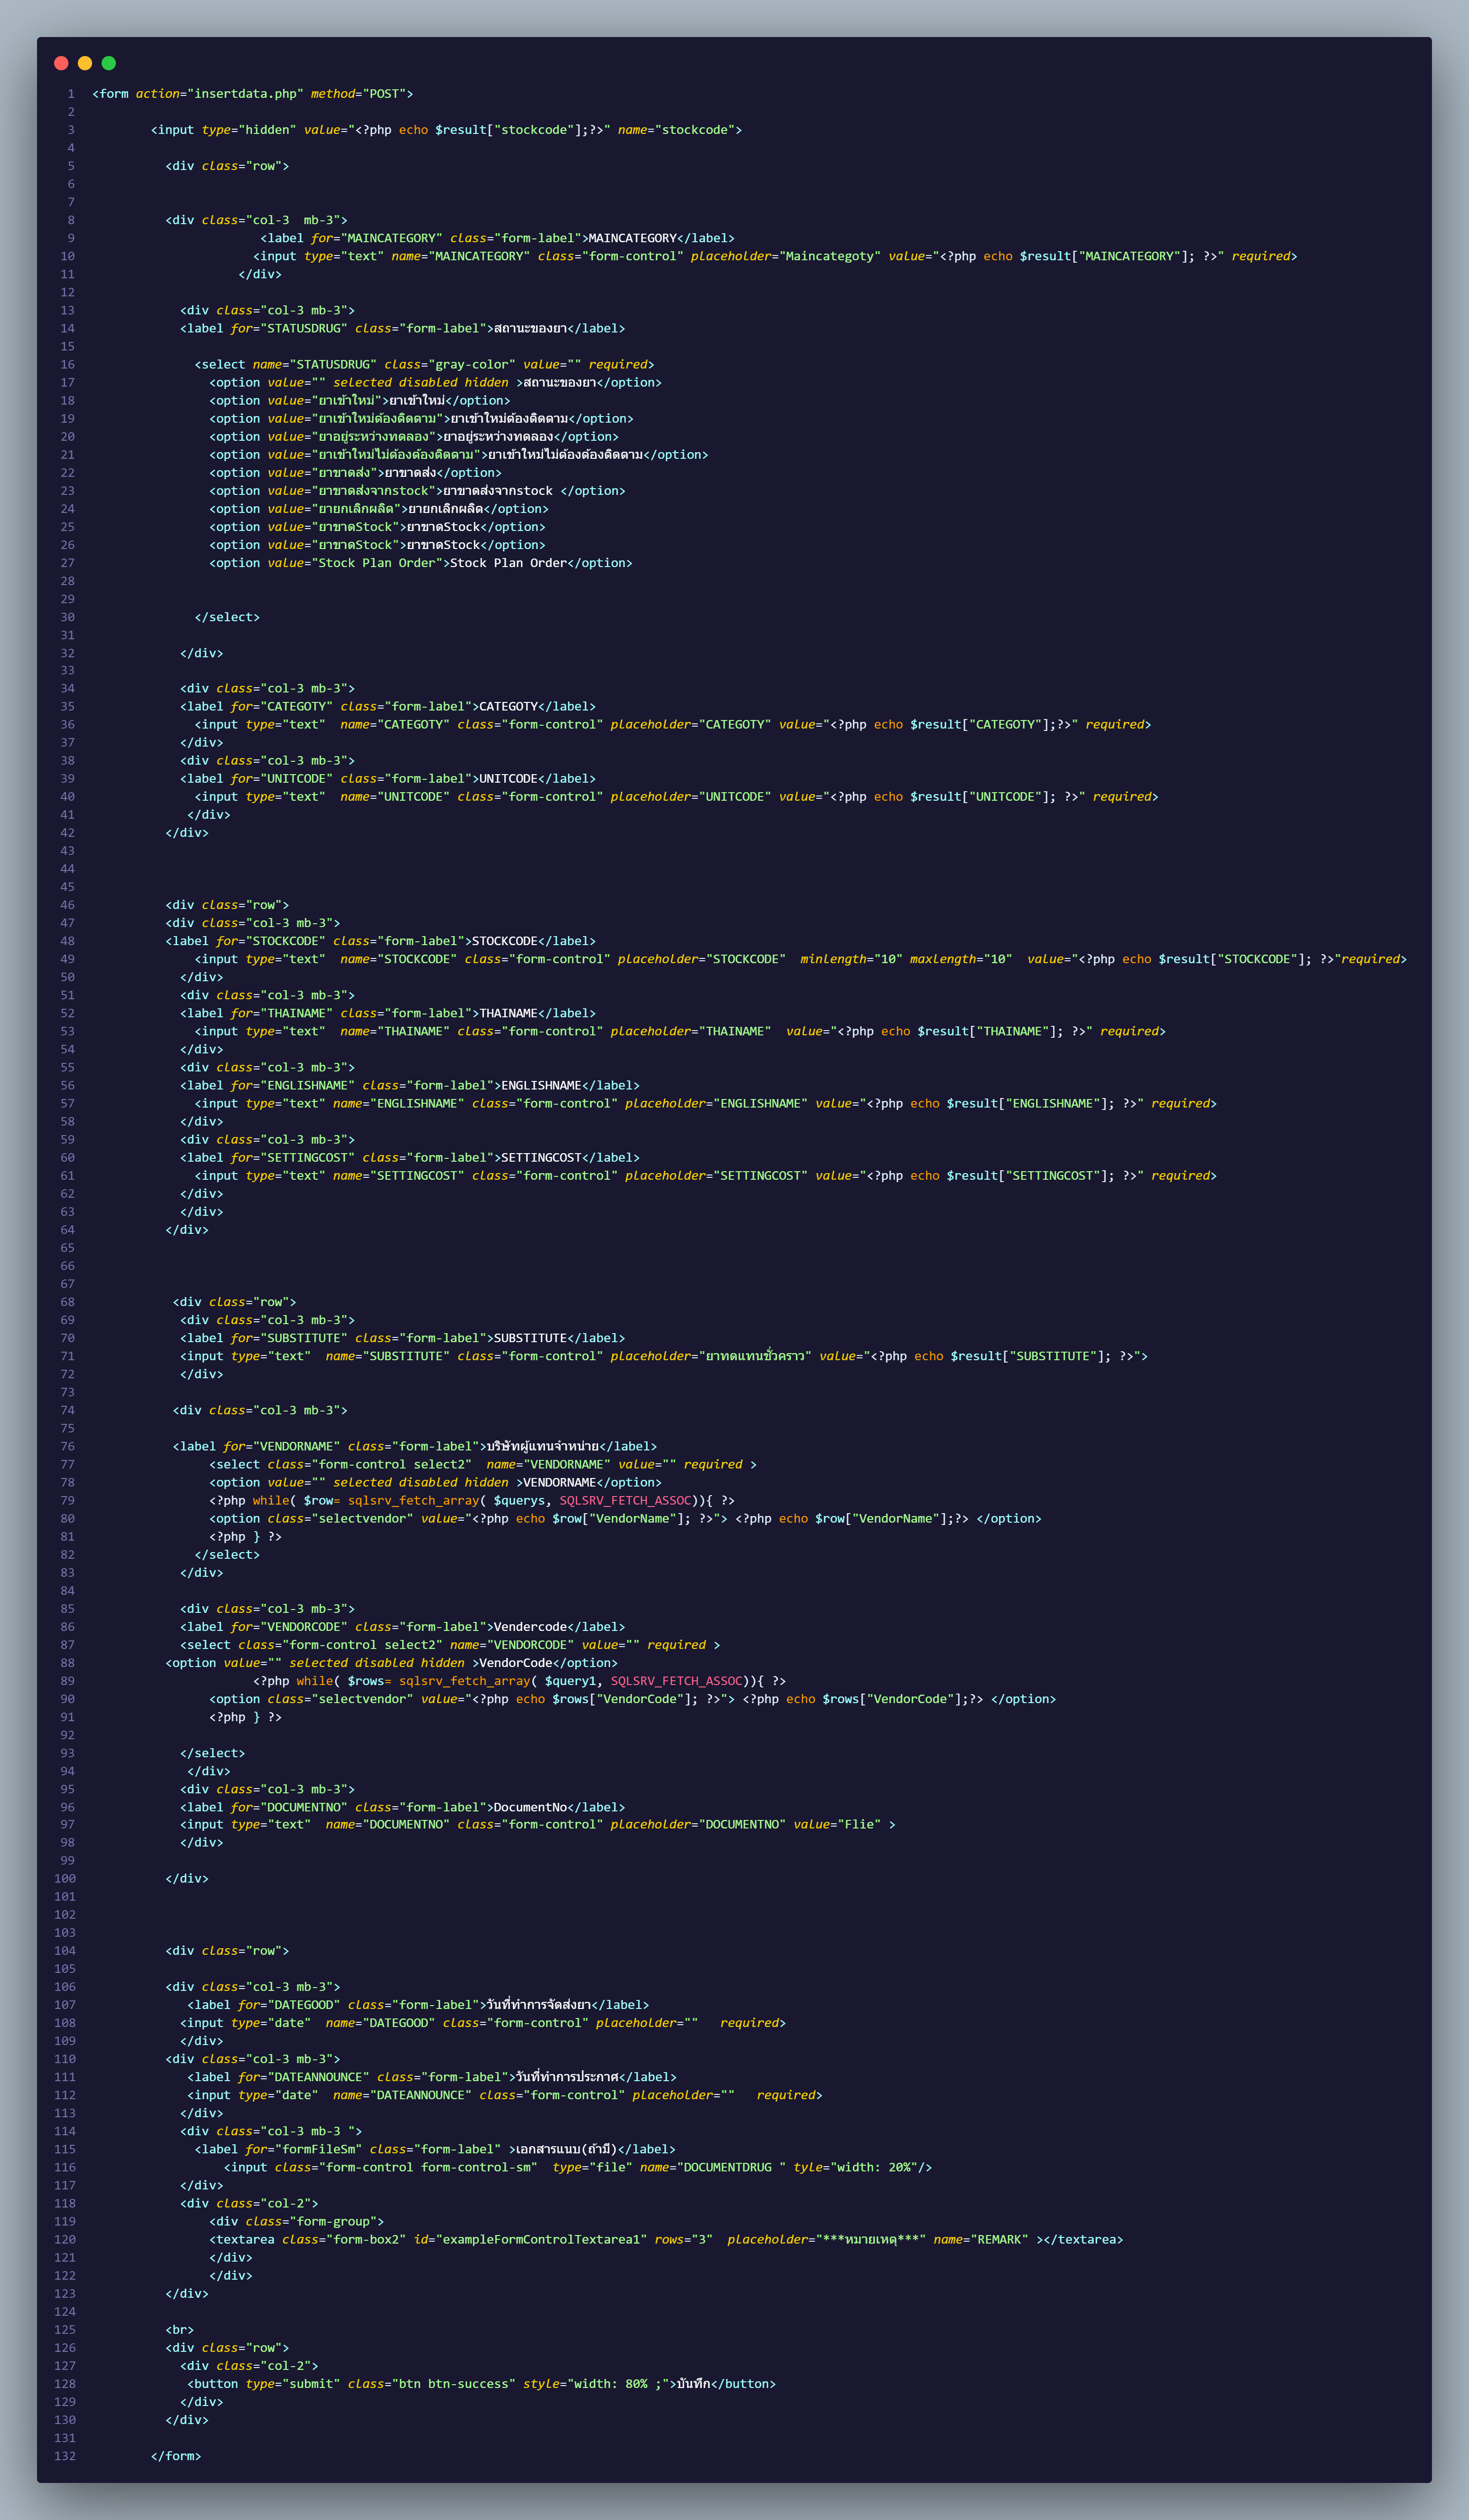
Task: Click the green maximize dot
Action: click(x=109, y=63)
